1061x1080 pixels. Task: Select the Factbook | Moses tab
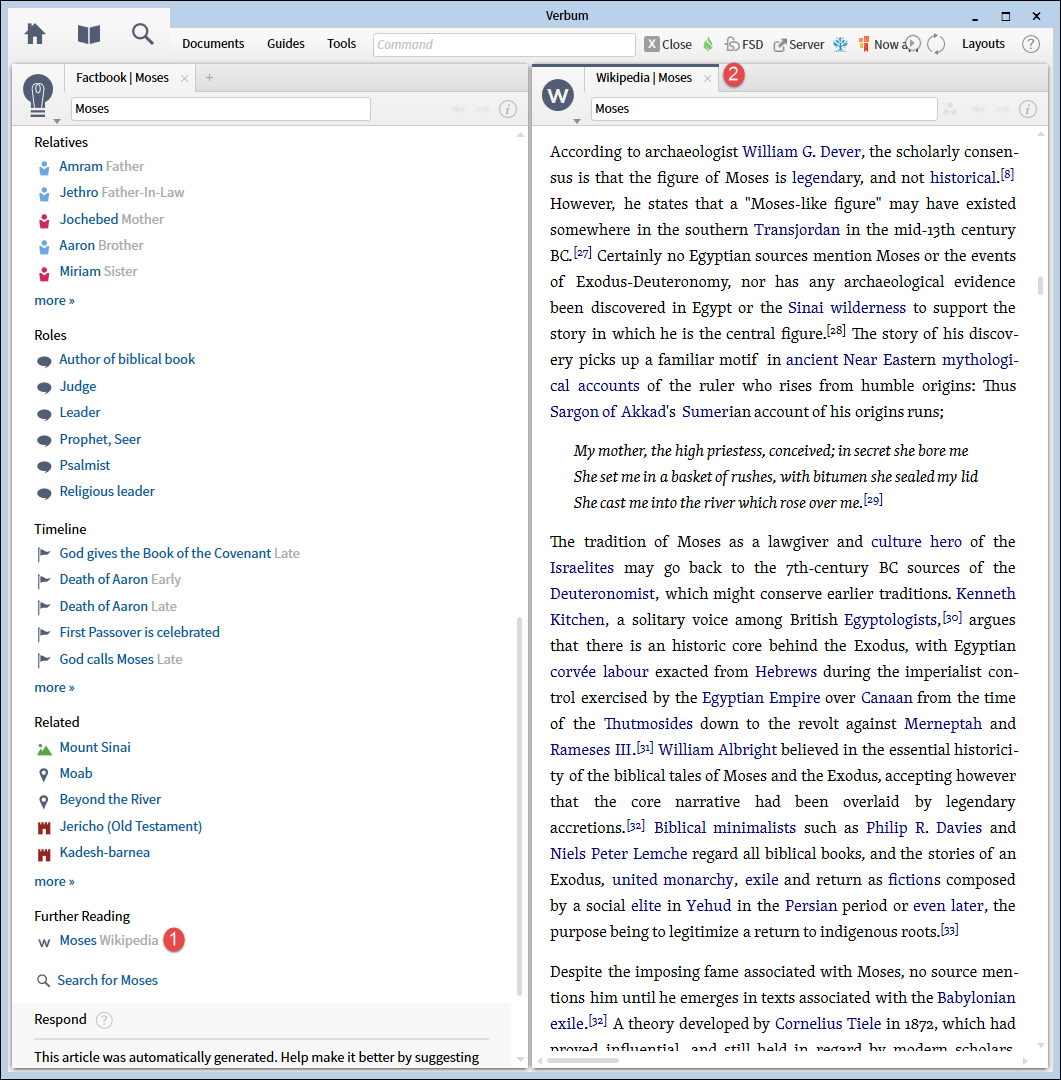122,78
